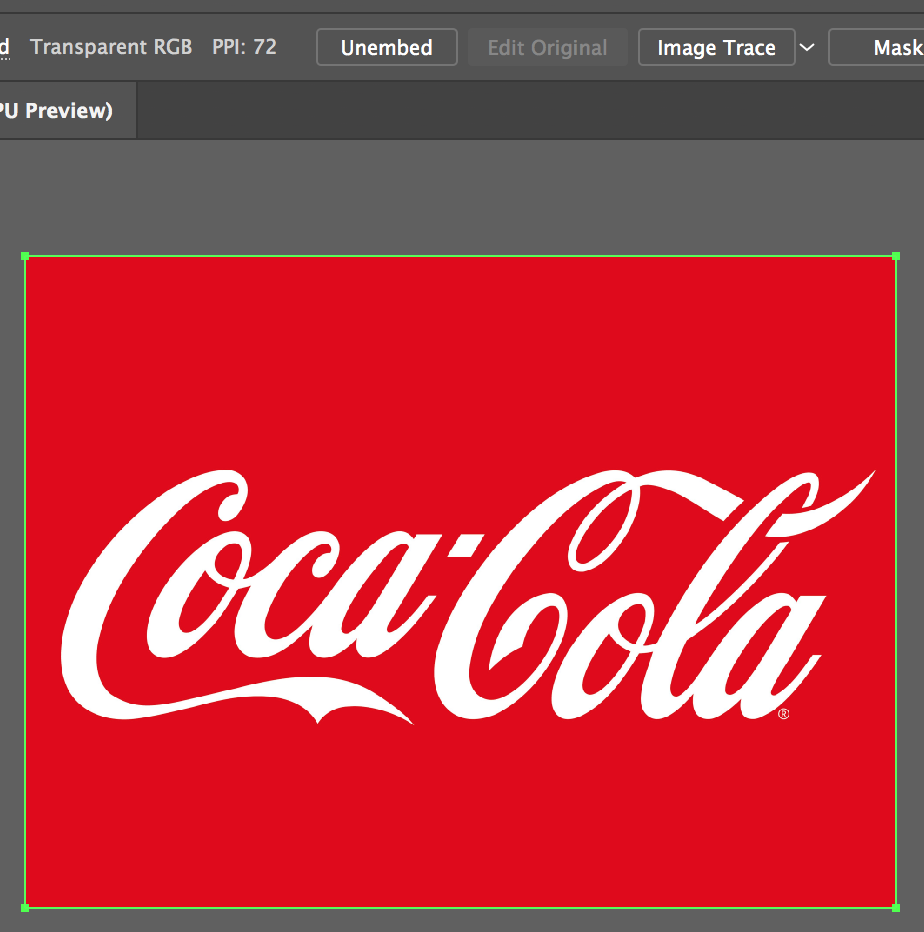This screenshot has height=932, width=924.
Task: Select the Coca-Cola logo image on canvas
Action: coord(461,582)
